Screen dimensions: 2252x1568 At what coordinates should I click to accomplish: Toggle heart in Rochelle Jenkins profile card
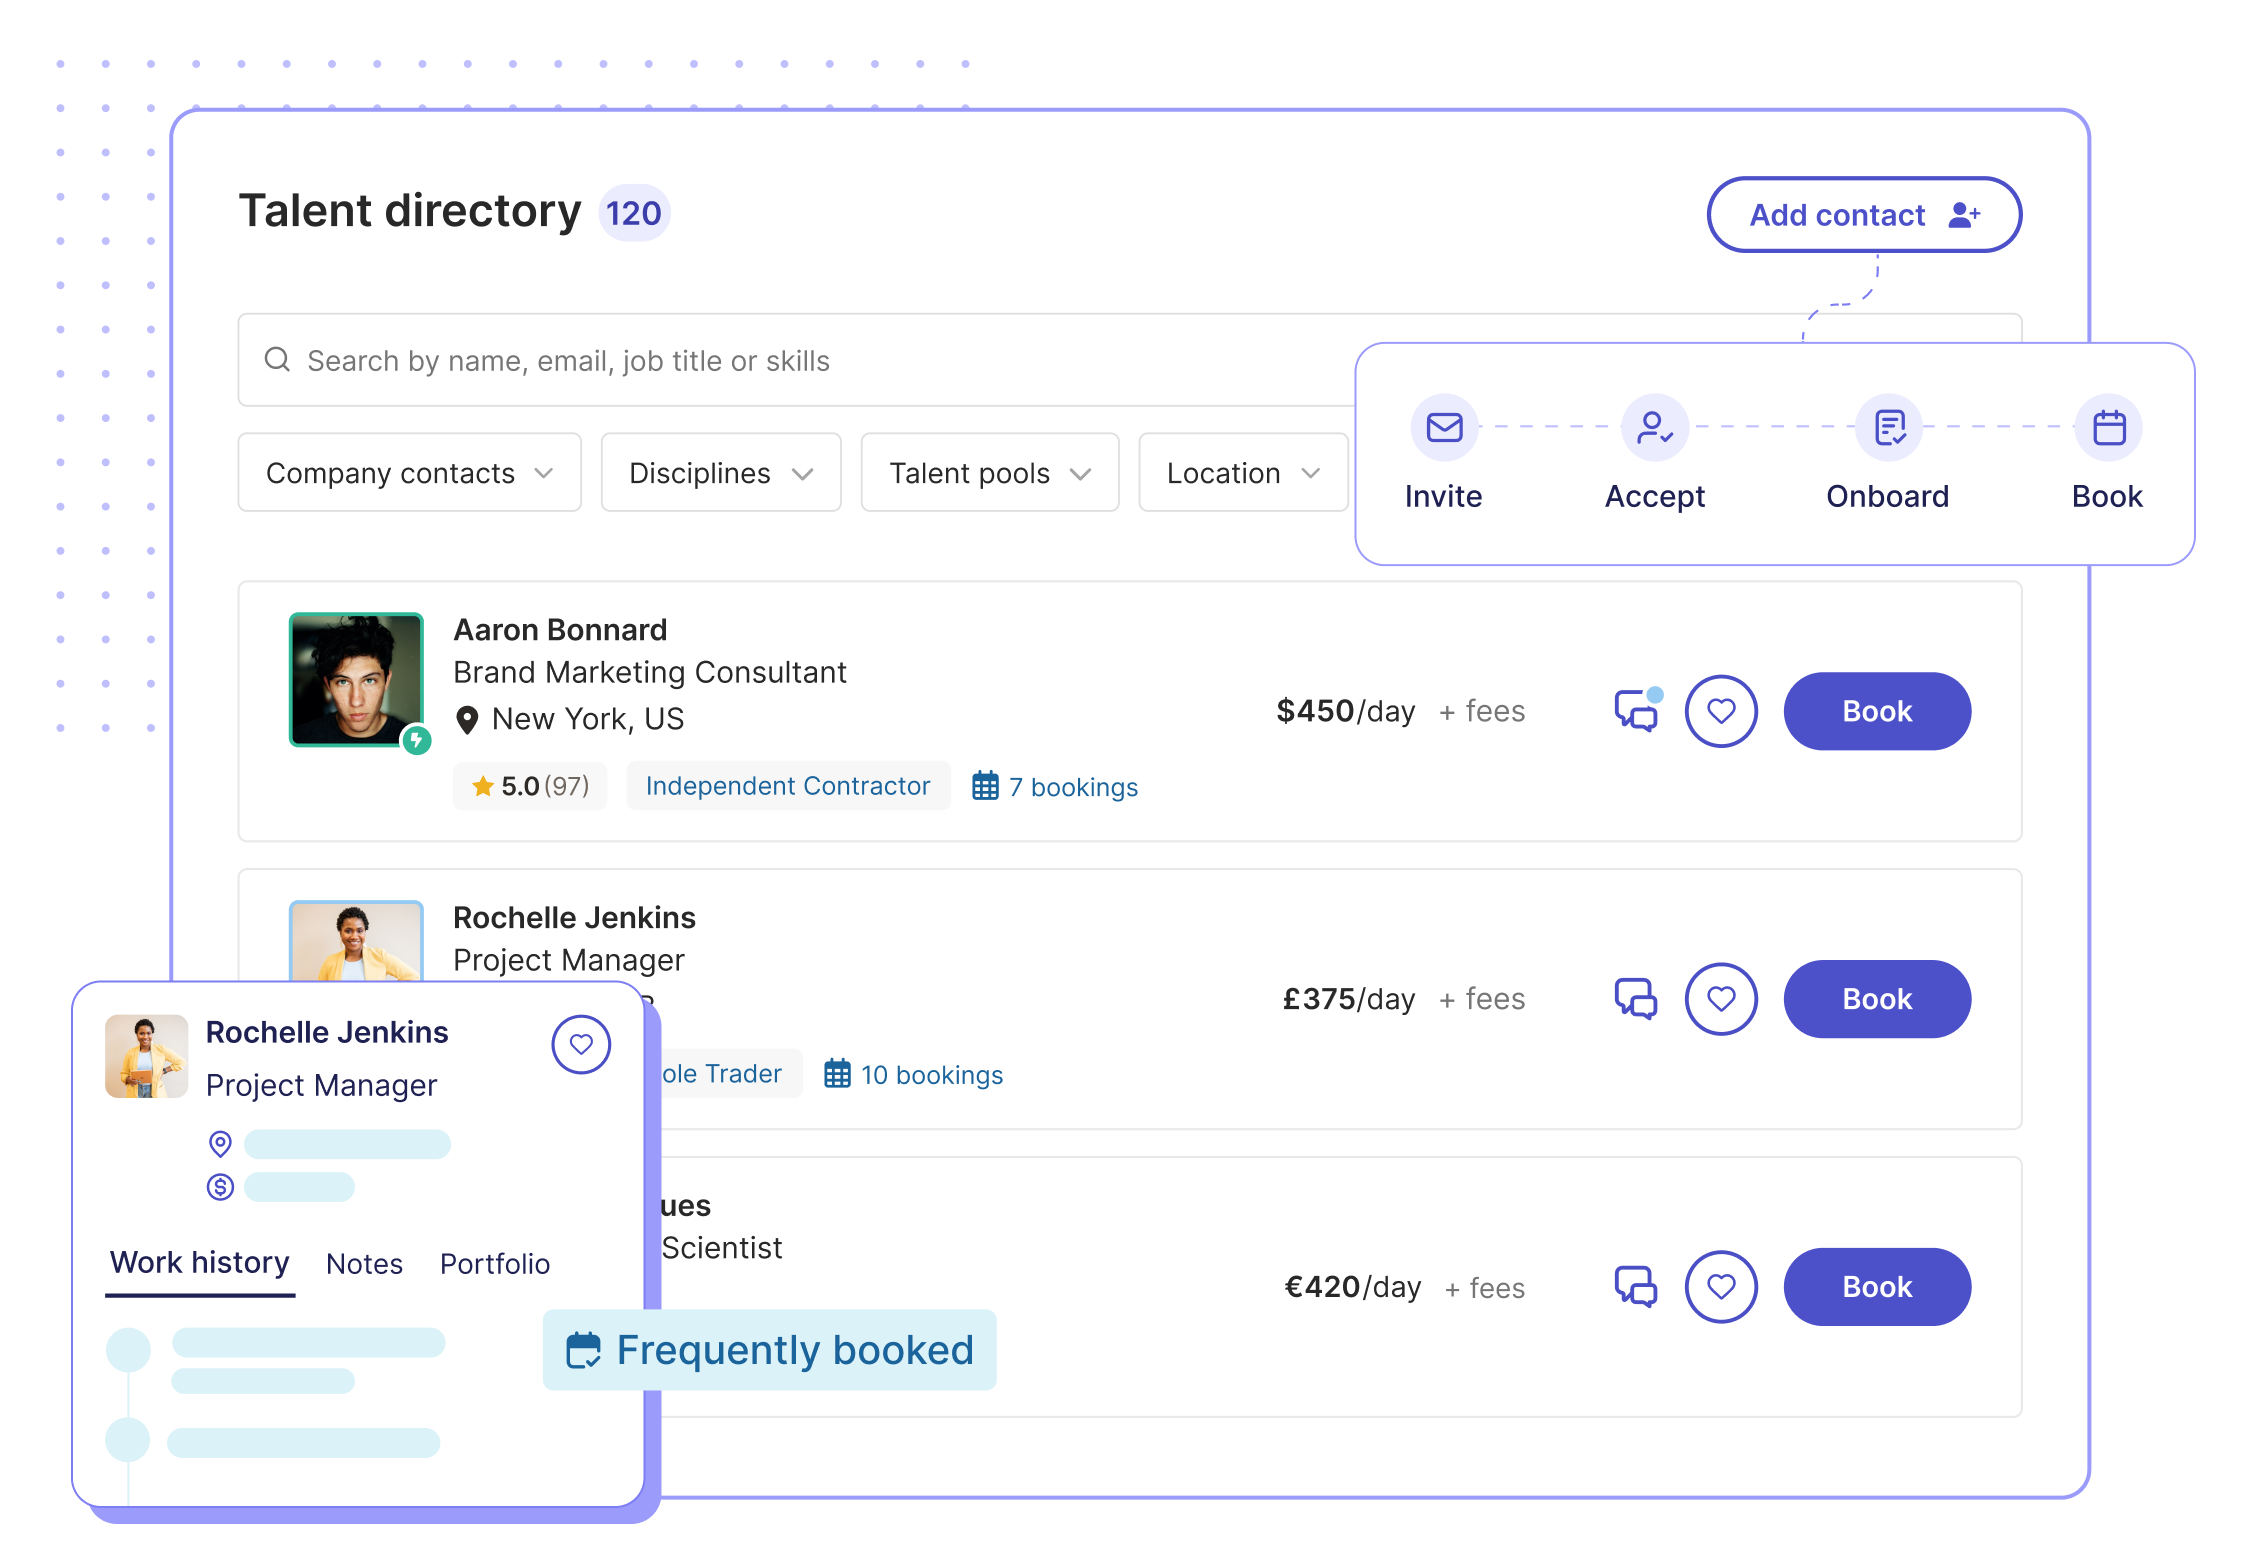pyautogui.click(x=581, y=1045)
